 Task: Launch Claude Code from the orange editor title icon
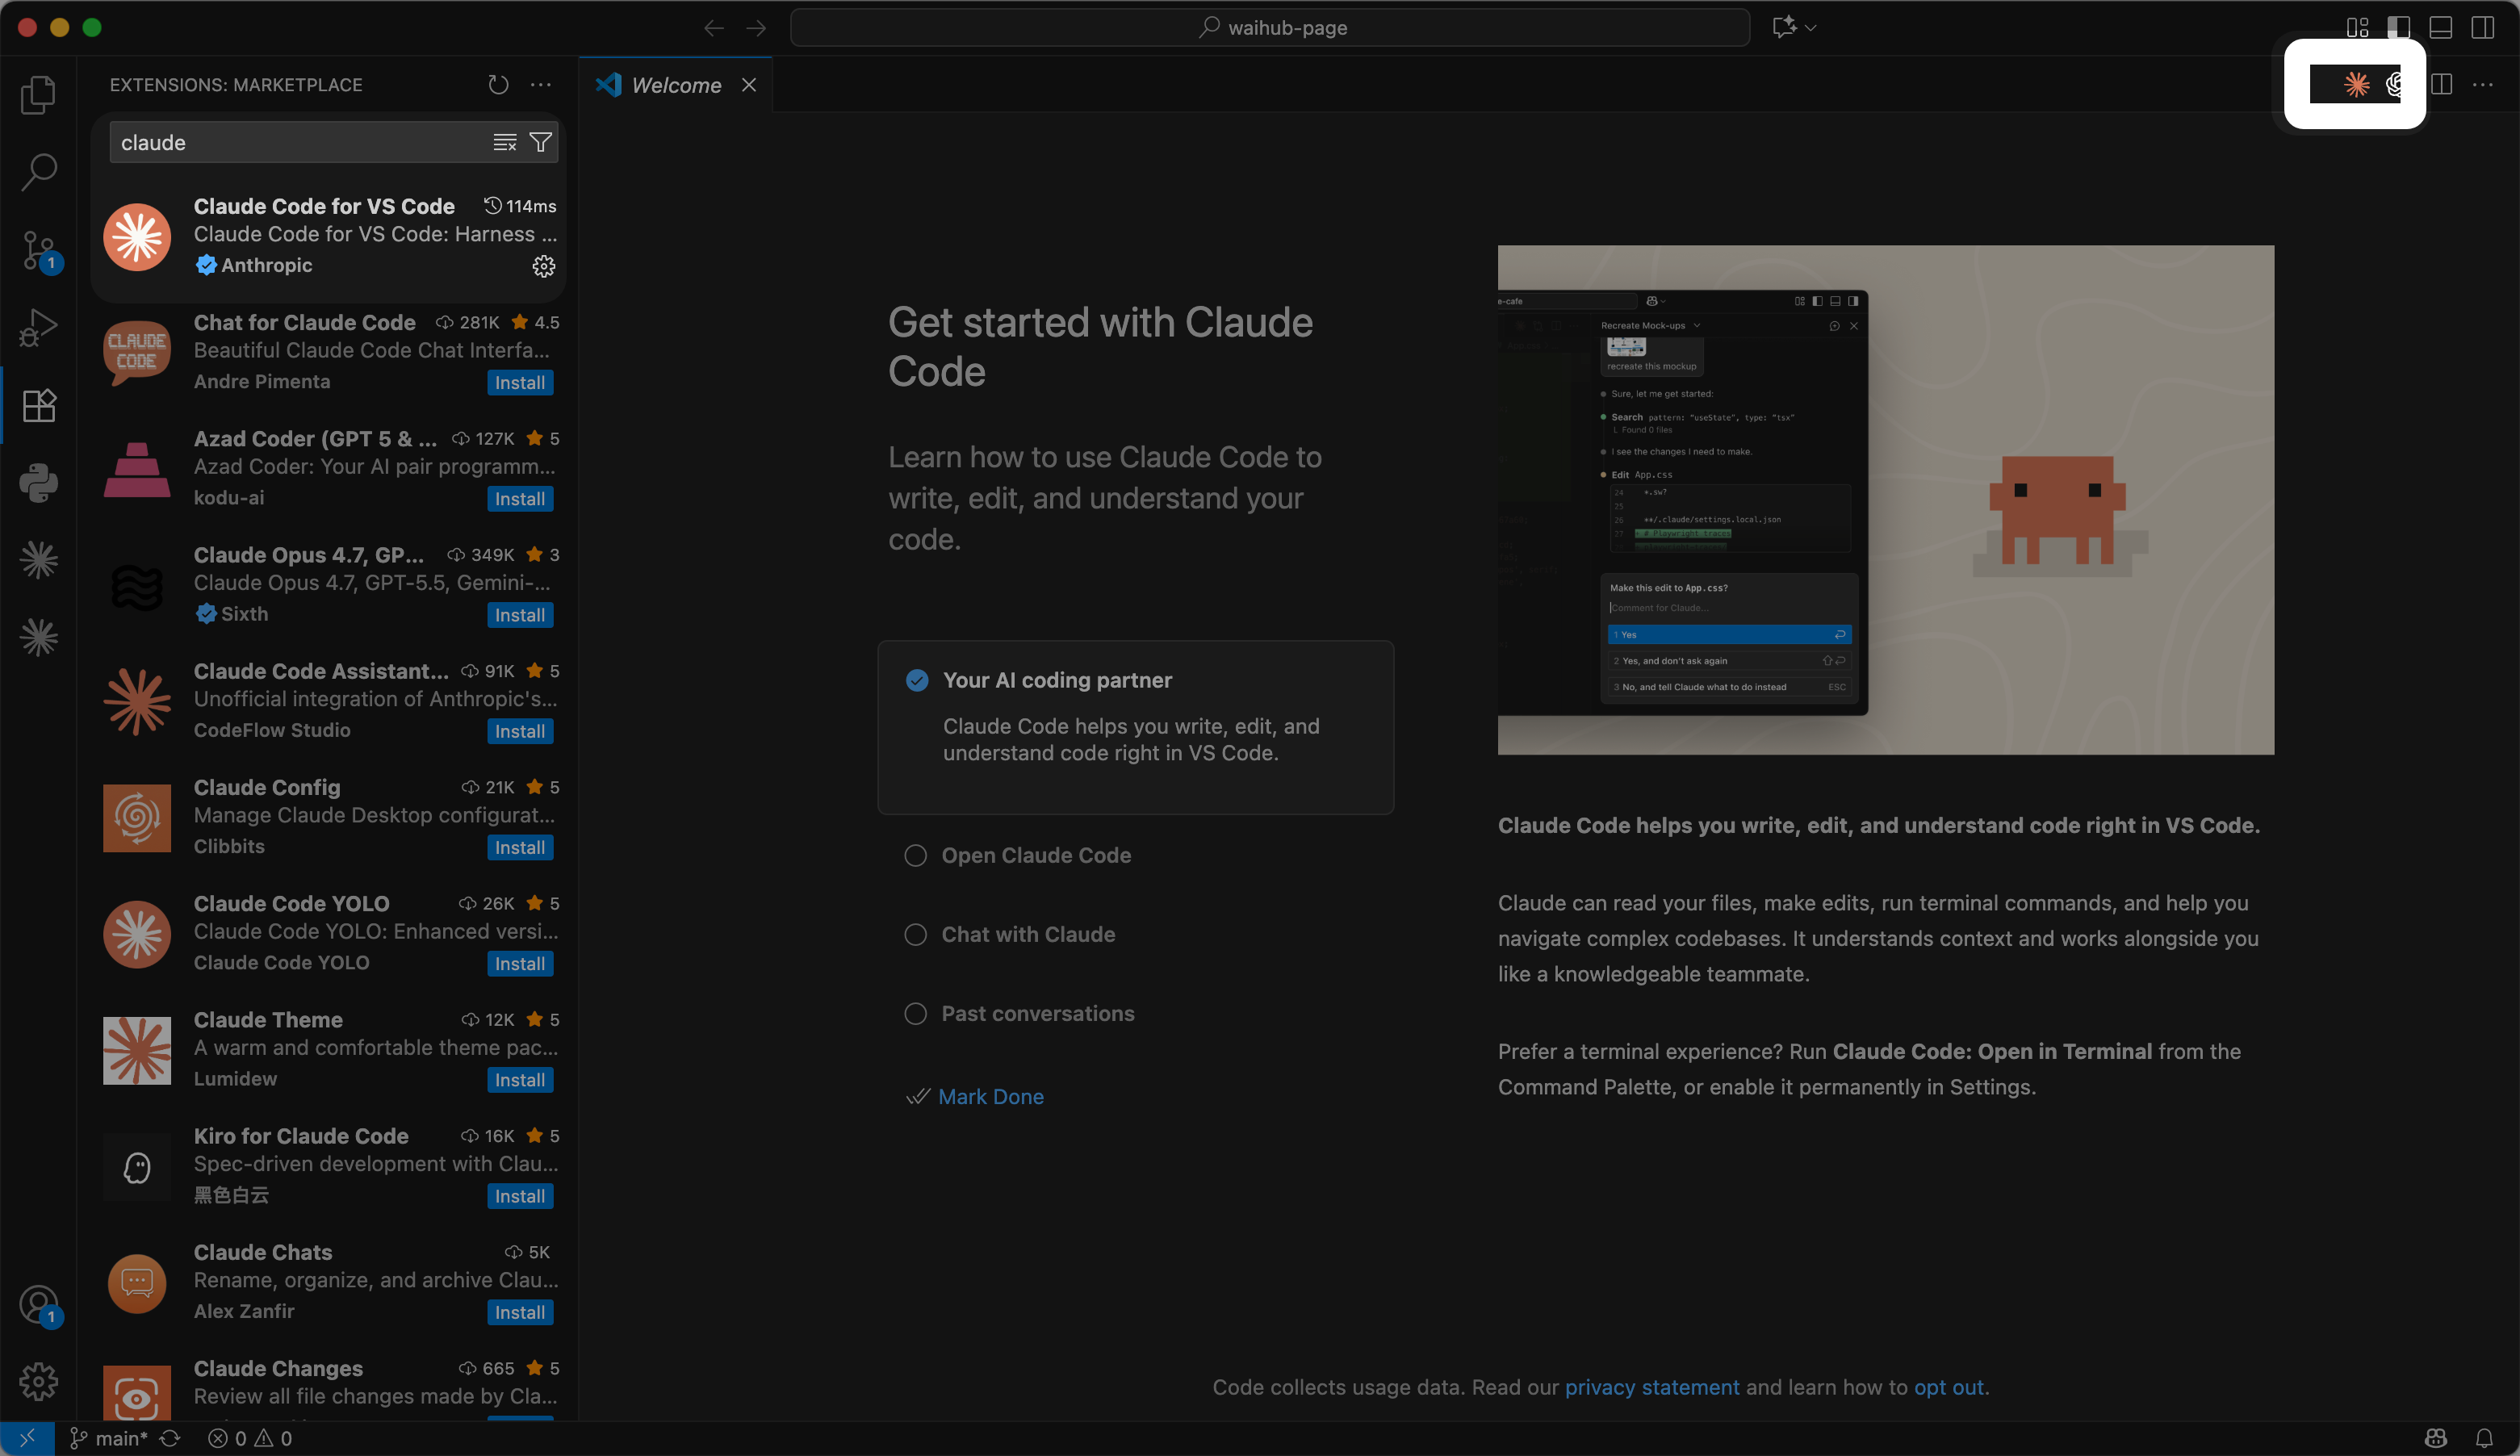pyautogui.click(x=2356, y=85)
